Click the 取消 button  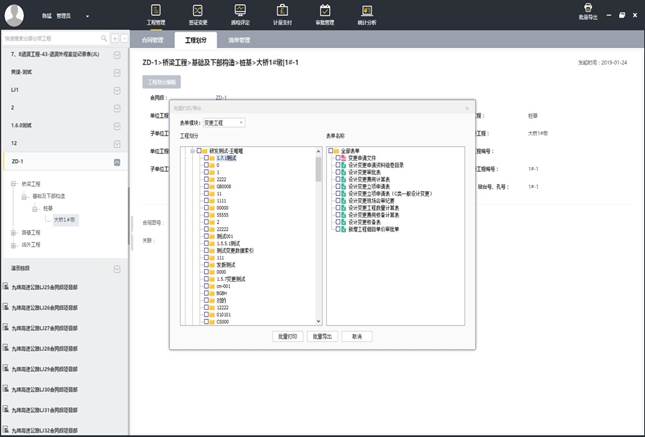point(357,336)
